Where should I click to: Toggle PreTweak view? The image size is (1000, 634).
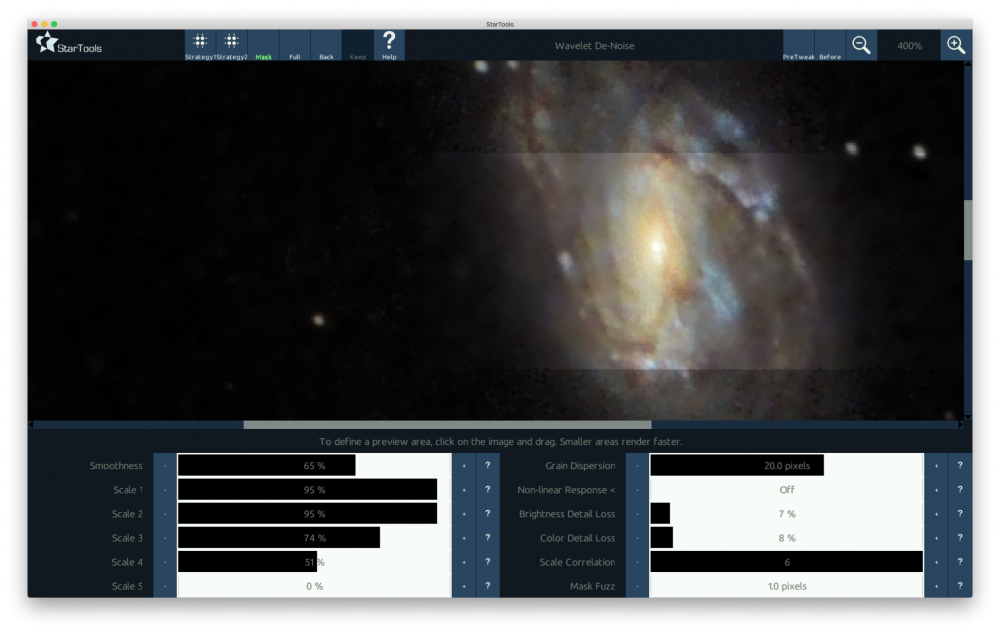798,45
